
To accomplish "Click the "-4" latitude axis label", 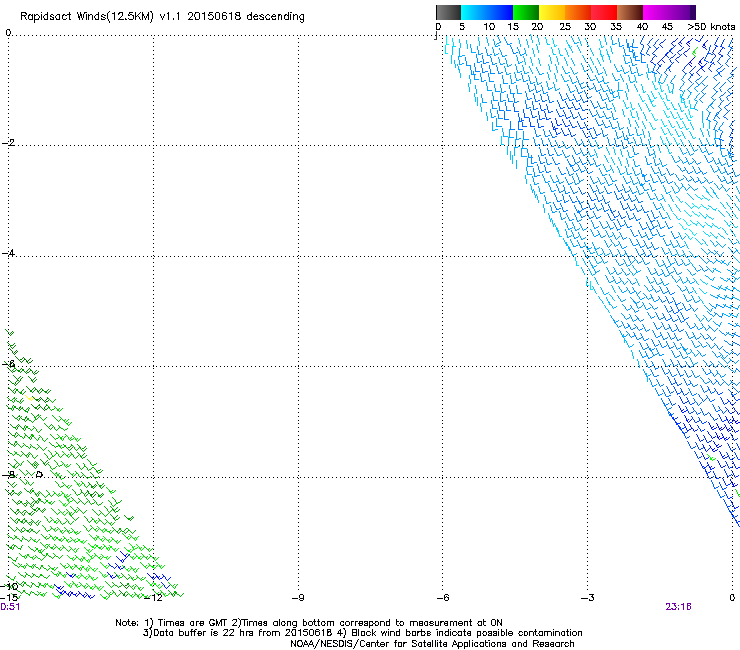I will pyautogui.click(x=8, y=253).
